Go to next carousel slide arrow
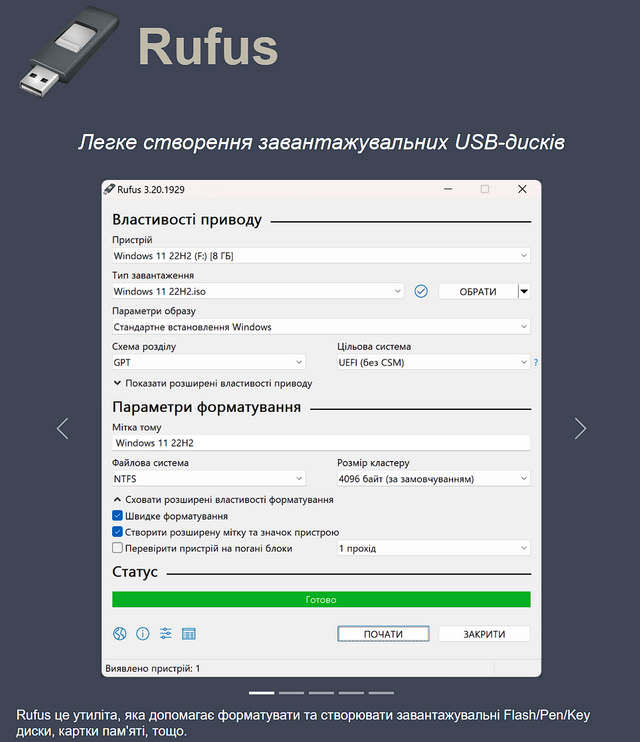 (580, 428)
